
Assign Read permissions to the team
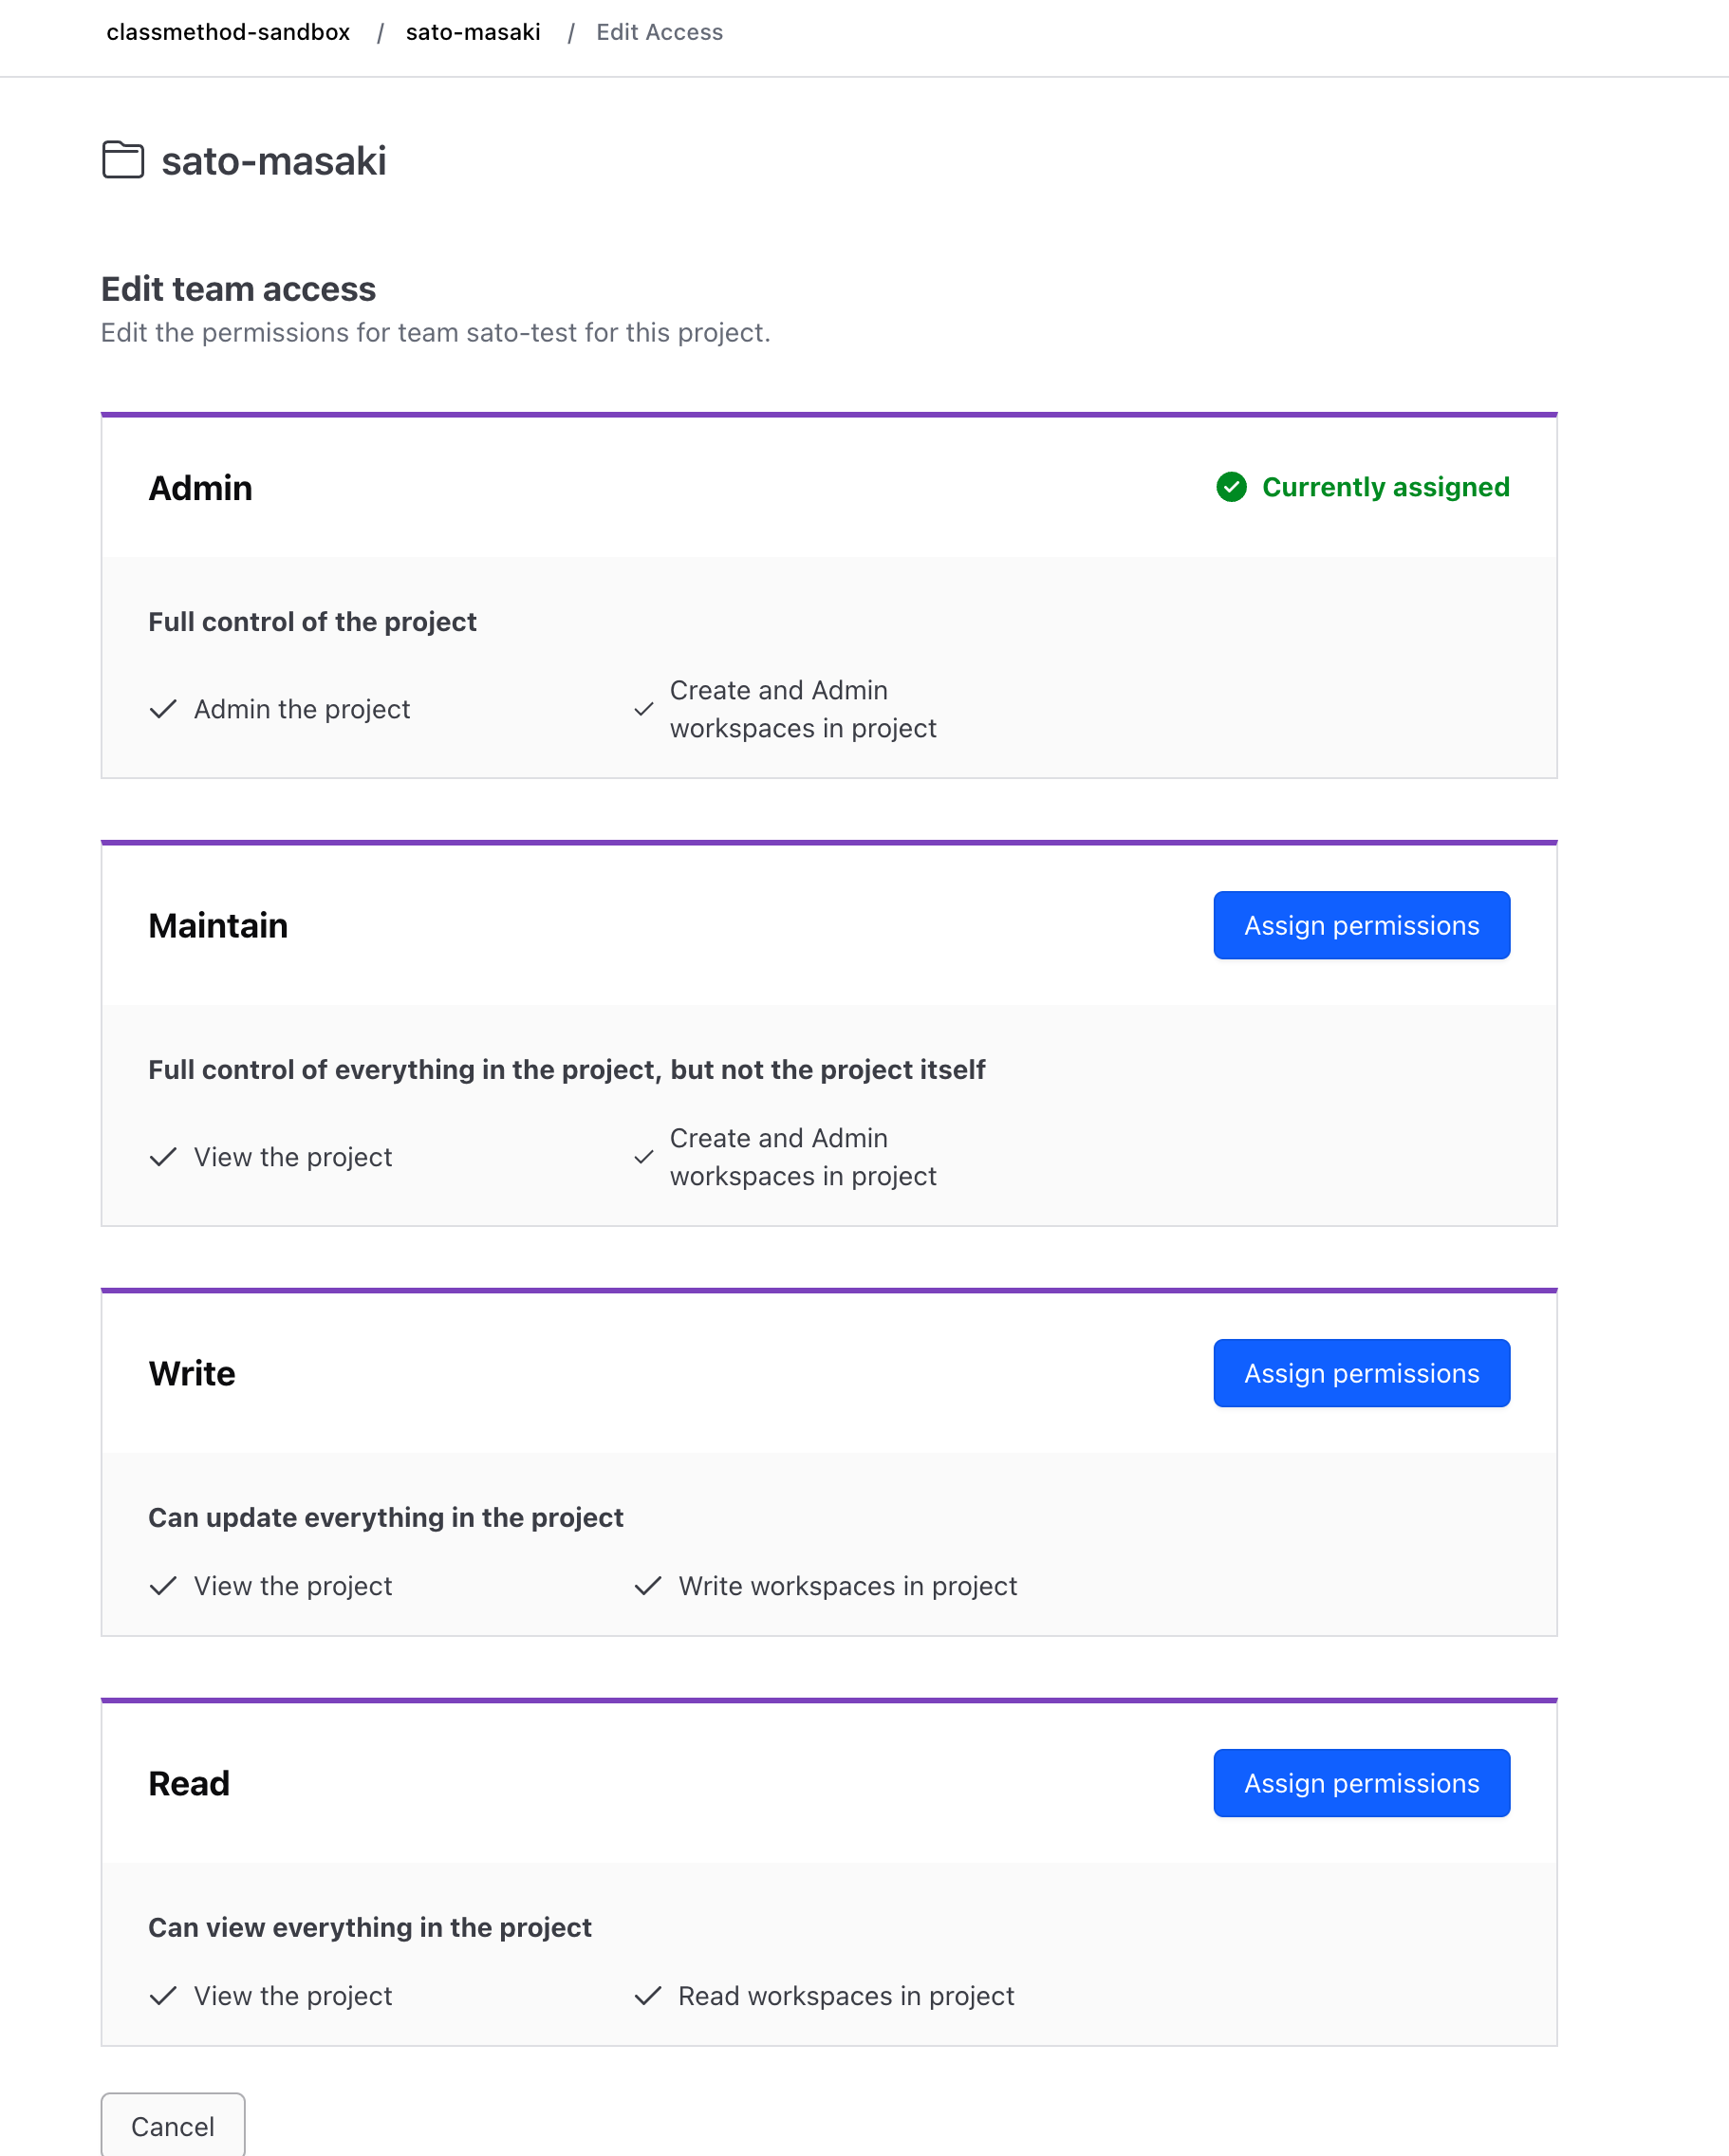[1361, 1783]
